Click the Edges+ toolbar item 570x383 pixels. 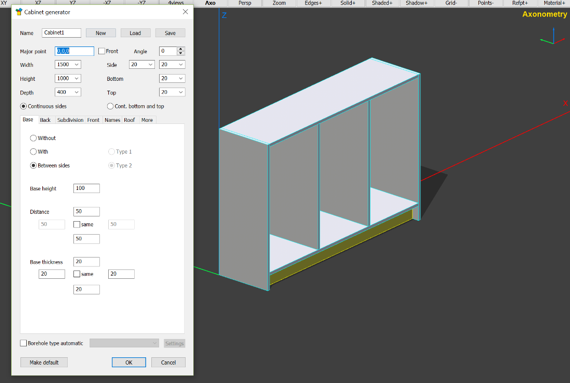coord(313,3)
